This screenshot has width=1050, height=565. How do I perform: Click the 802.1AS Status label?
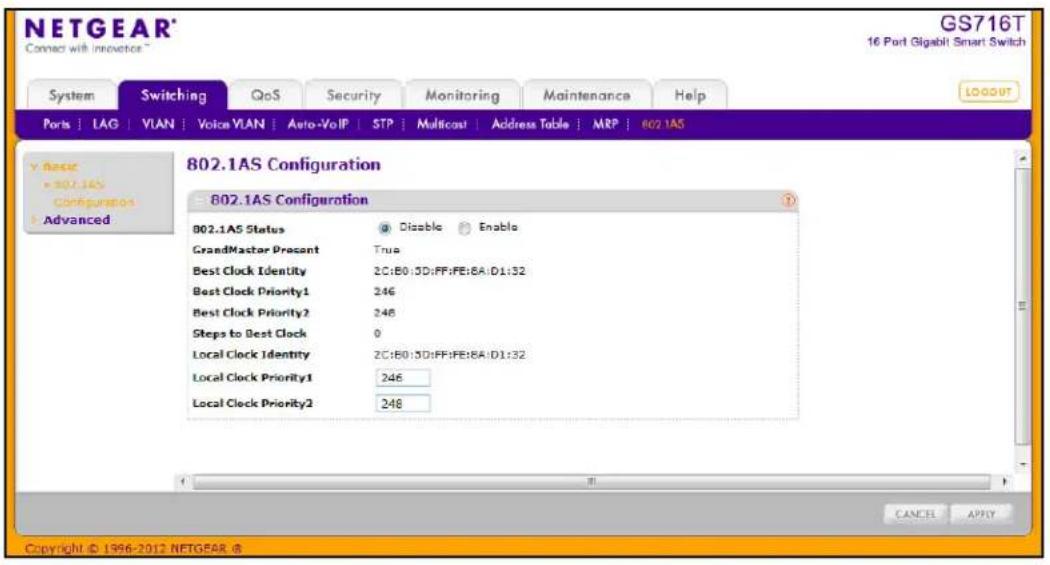238,229
